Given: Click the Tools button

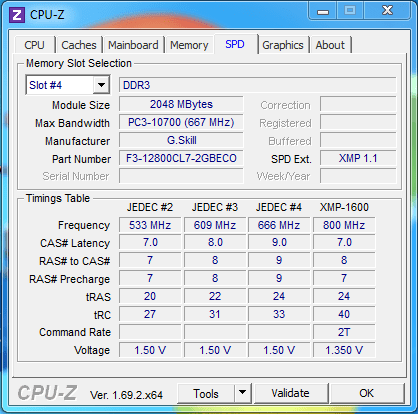Looking at the screenshot, I should [x=206, y=393].
